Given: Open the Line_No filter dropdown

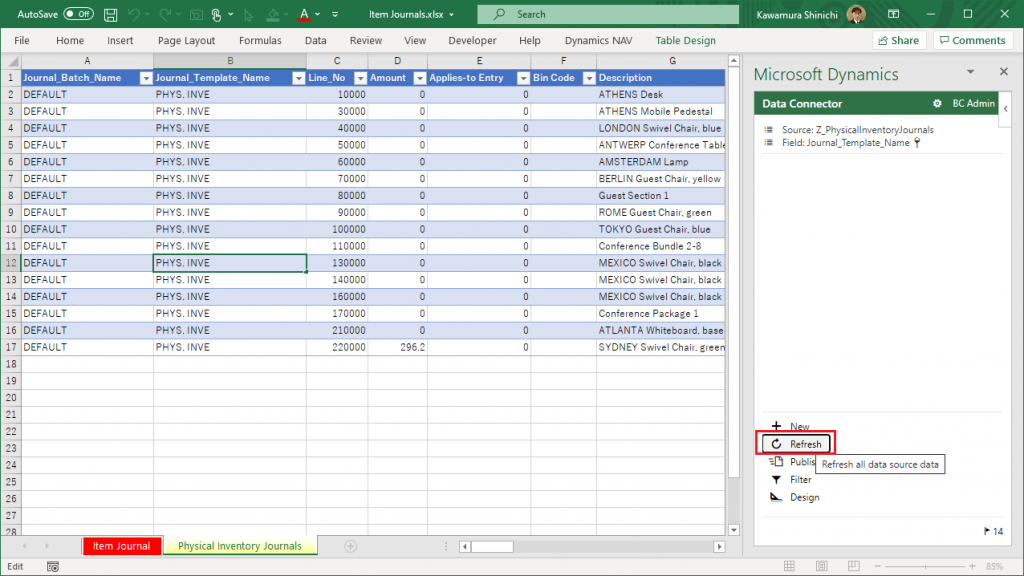Looking at the screenshot, I should coord(360,78).
